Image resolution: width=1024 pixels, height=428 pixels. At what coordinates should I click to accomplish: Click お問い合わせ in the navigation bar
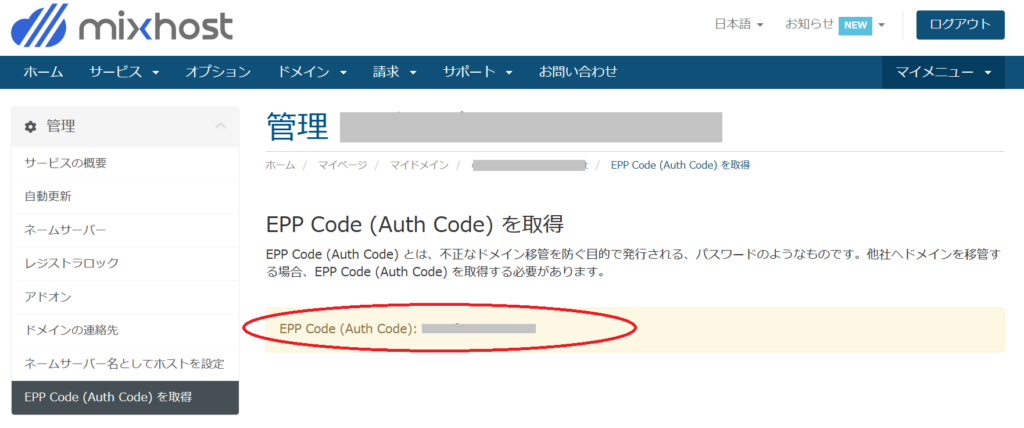pos(578,72)
